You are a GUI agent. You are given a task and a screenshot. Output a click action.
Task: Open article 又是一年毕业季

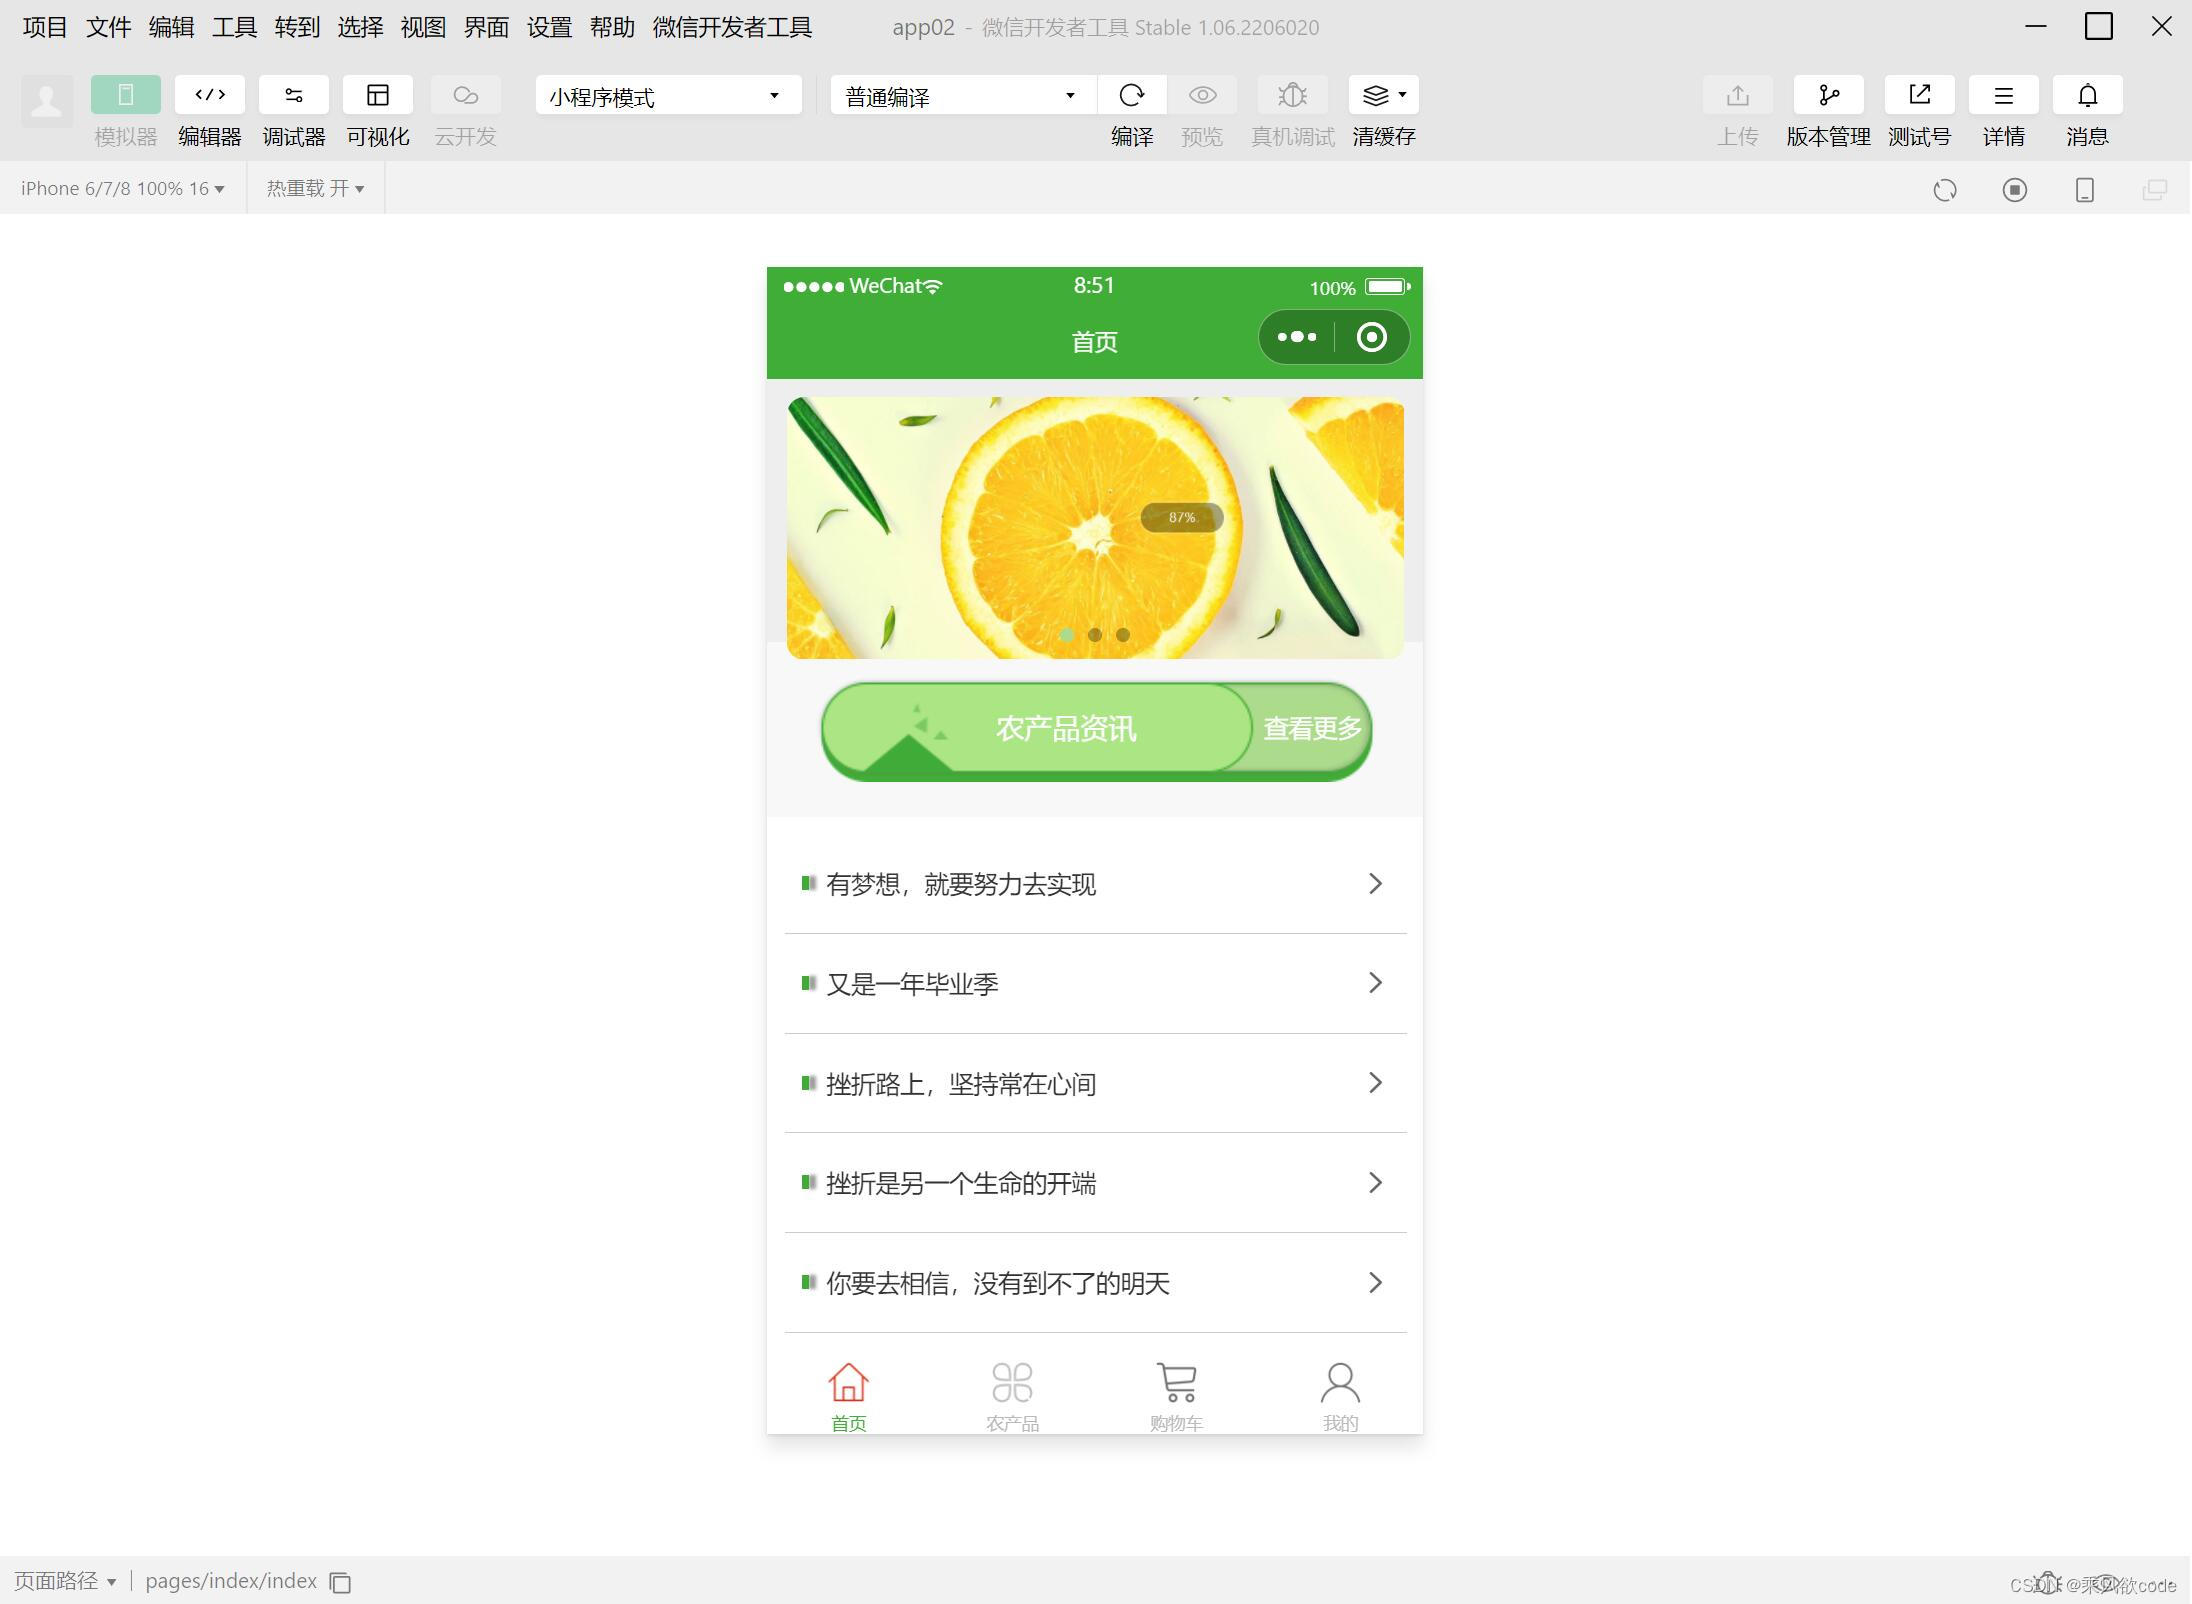coord(1095,983)
